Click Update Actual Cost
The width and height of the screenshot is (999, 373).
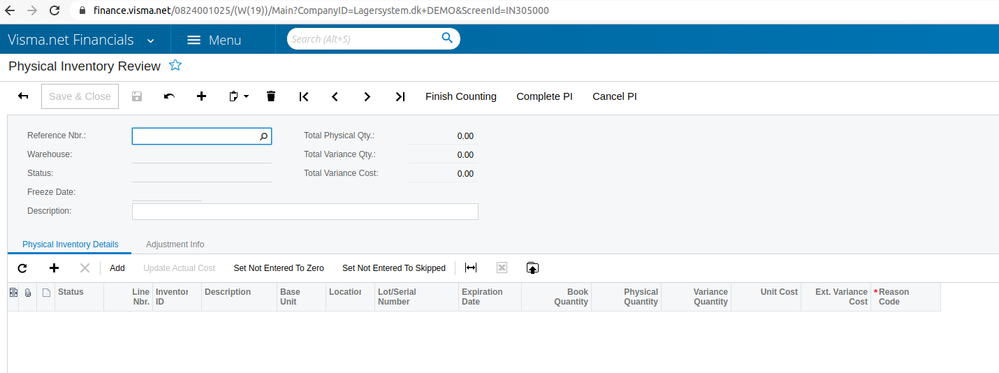(179, 268)
